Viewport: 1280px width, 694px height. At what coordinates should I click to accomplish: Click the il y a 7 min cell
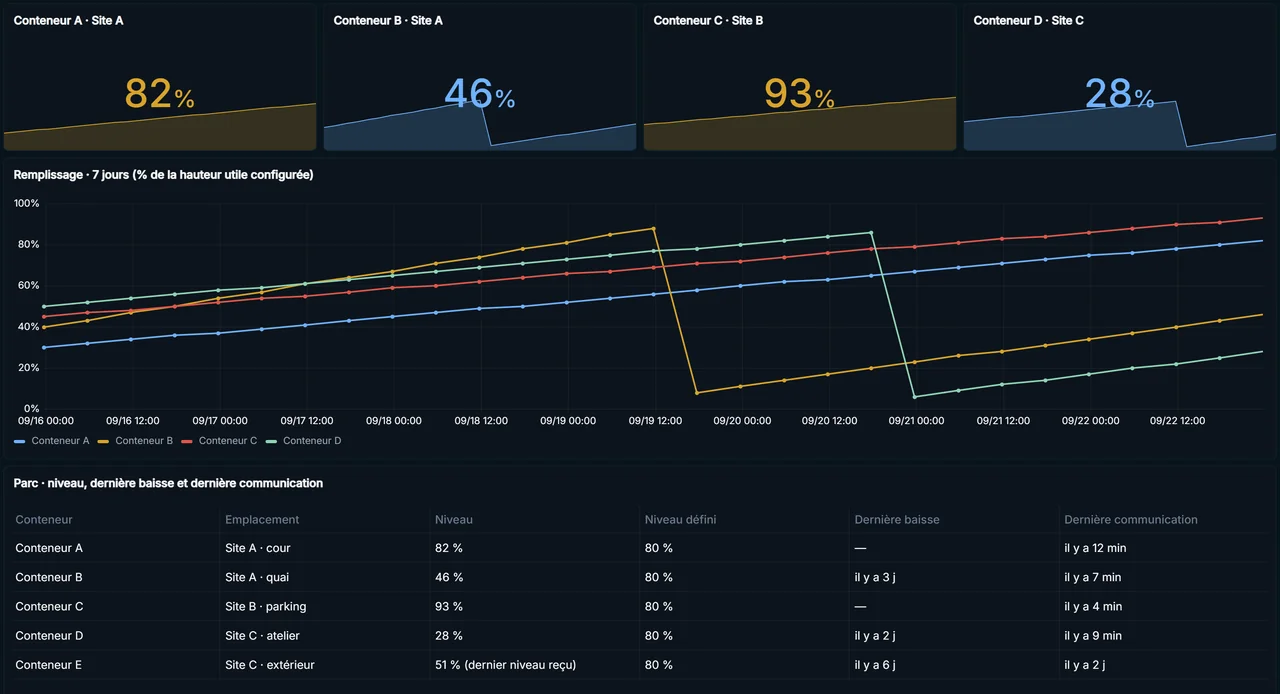pyautogui.click(x=1092, y=577)
